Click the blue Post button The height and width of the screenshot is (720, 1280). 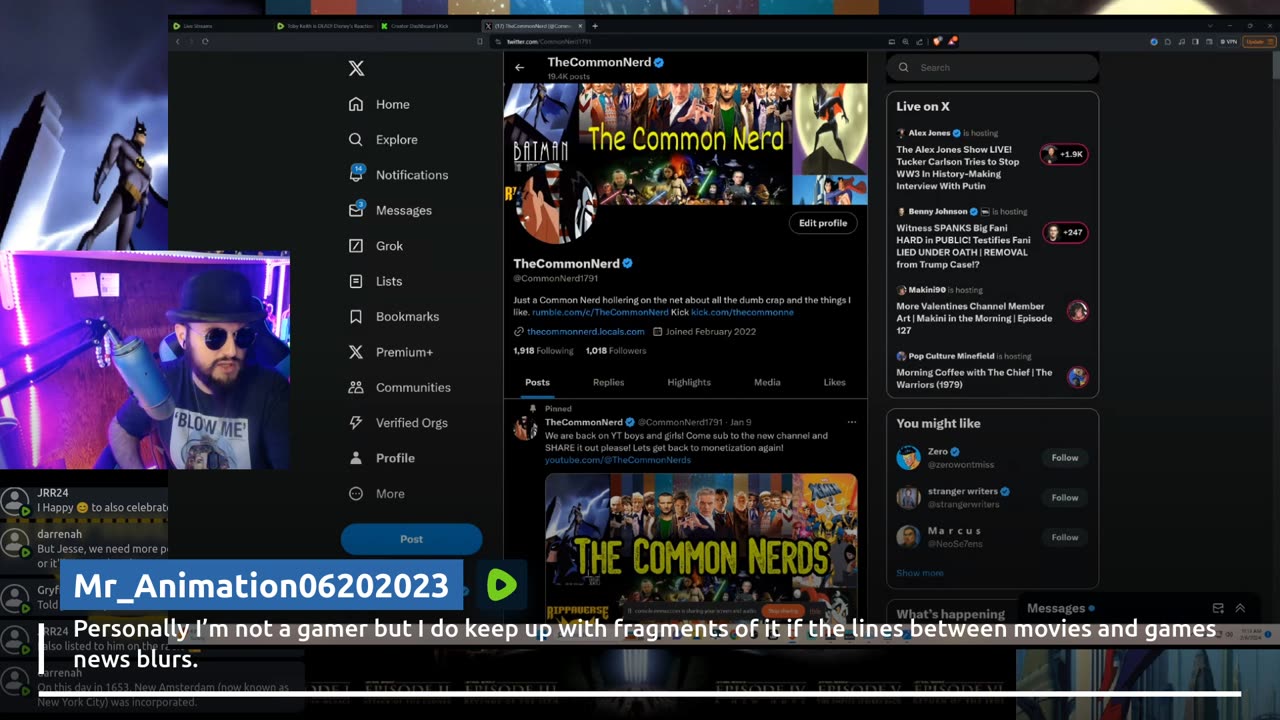[x=411, y=539]
